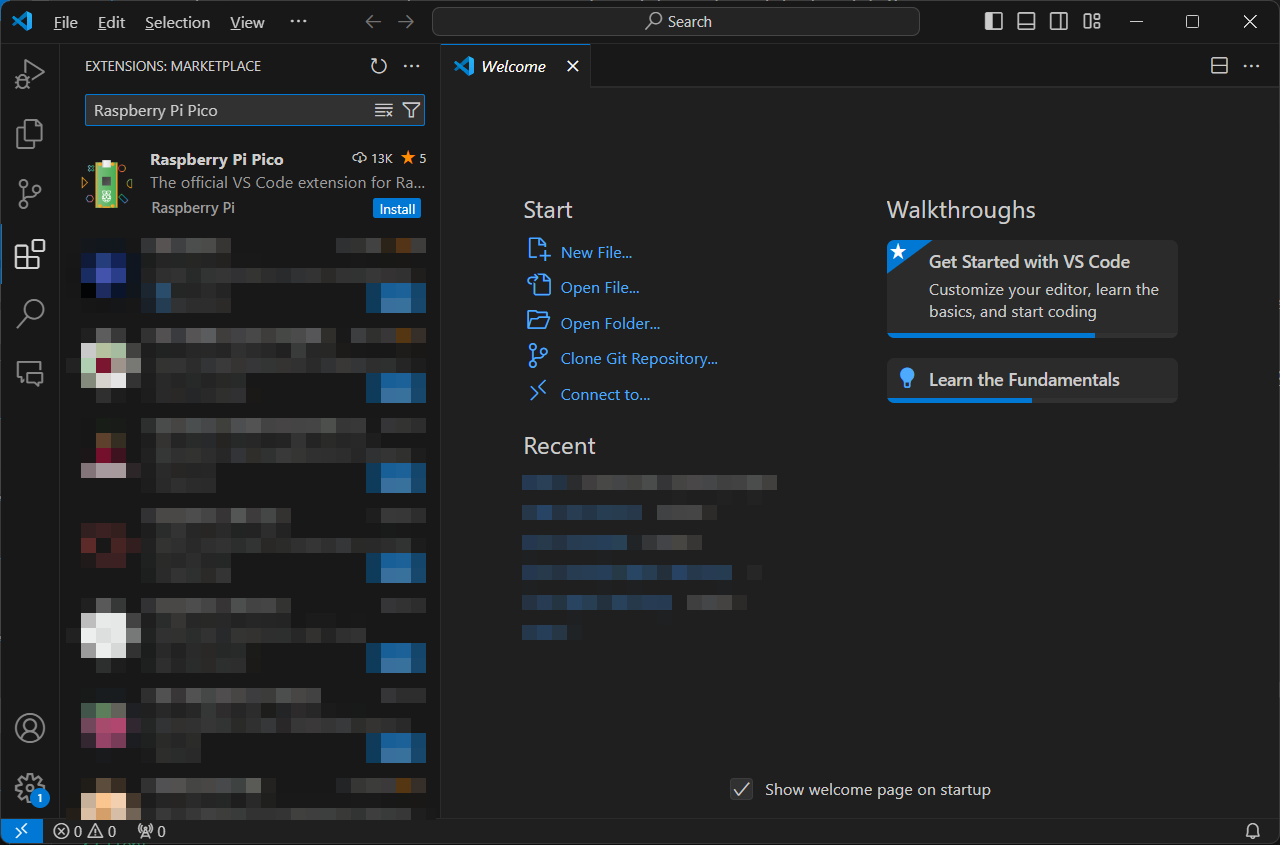Click the Open Folder... link

610,324
